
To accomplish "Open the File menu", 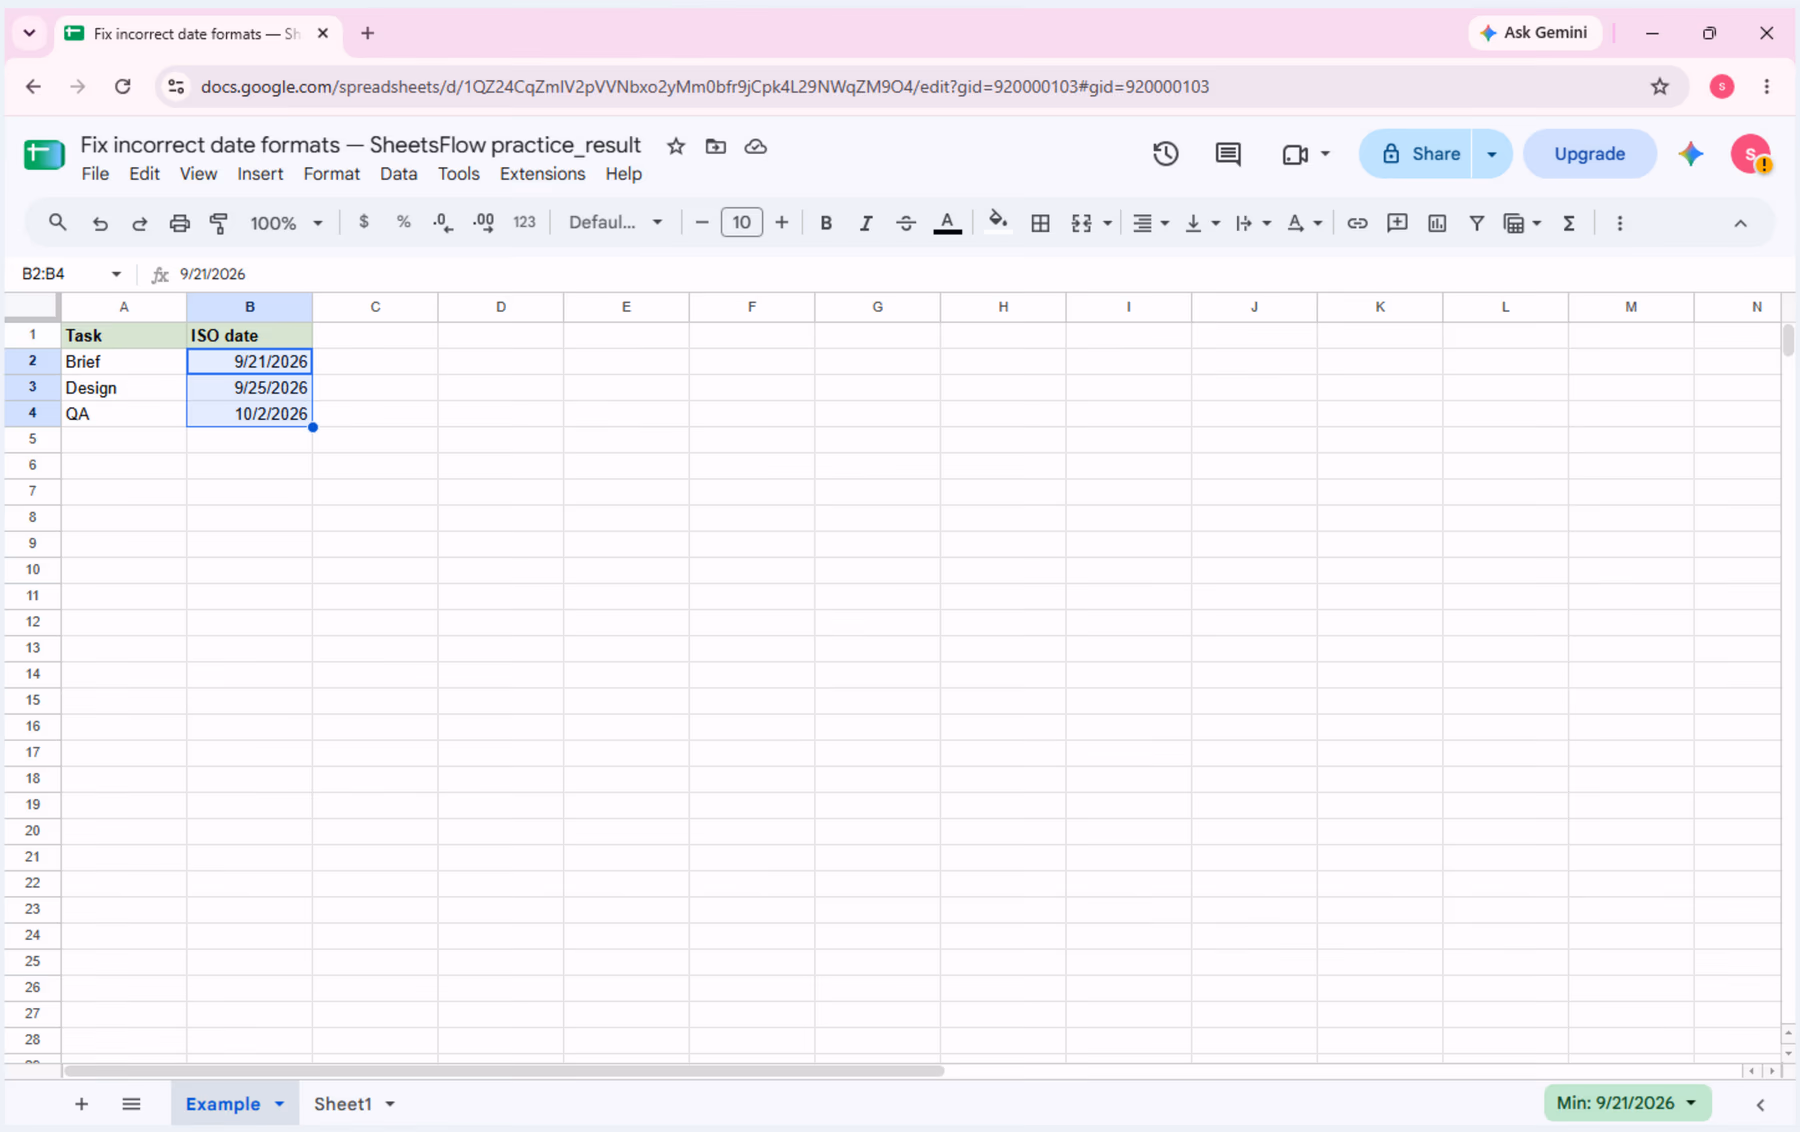I will [x=95, y=174].
